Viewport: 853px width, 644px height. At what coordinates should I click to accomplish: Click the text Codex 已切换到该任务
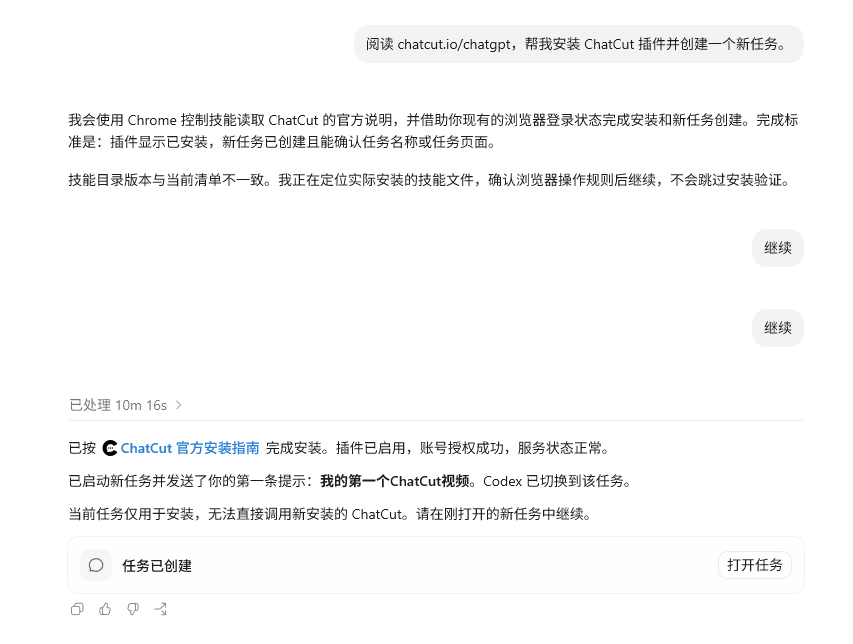point(558,481)
